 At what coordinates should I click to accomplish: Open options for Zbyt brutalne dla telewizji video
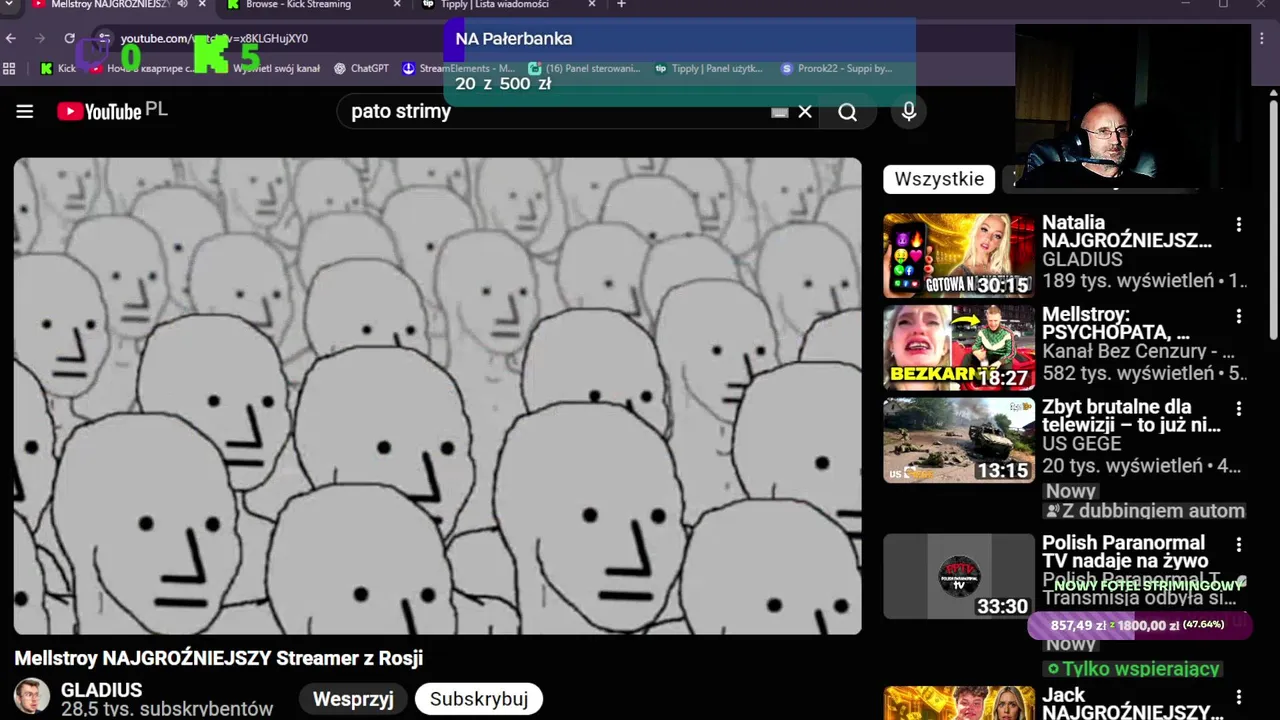tap(1239, 409)
